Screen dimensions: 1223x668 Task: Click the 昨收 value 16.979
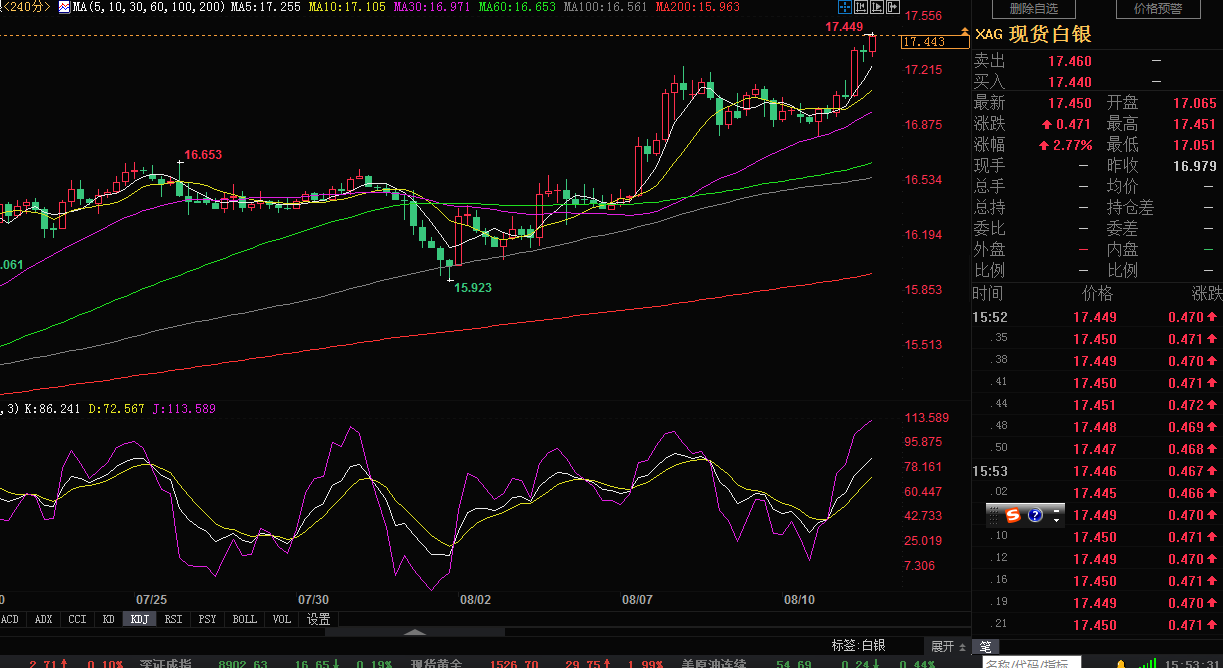(1194, 166)
